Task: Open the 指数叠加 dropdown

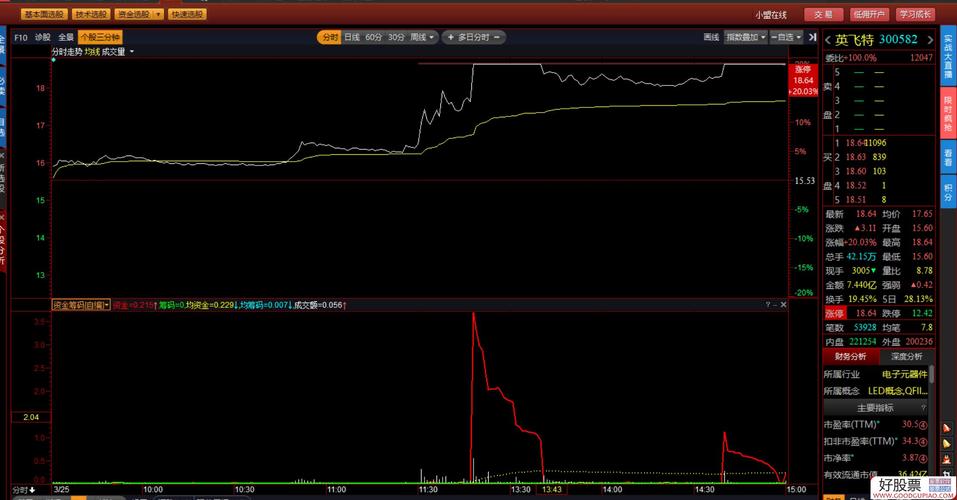Action: click(x=747, y=37)
